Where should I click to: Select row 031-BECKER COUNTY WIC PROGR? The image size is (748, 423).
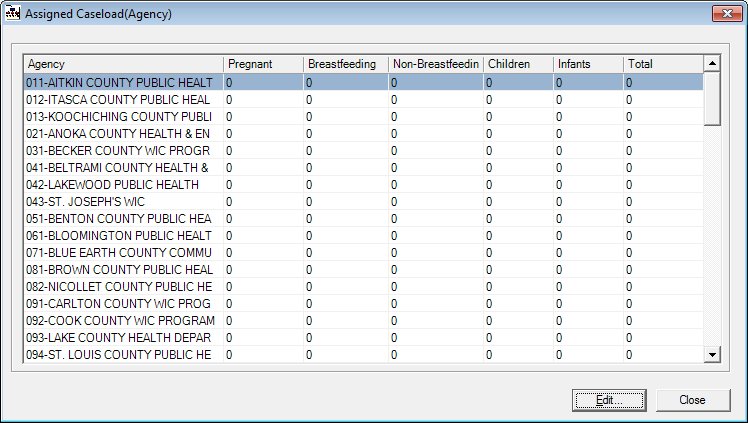pos(364,151)
